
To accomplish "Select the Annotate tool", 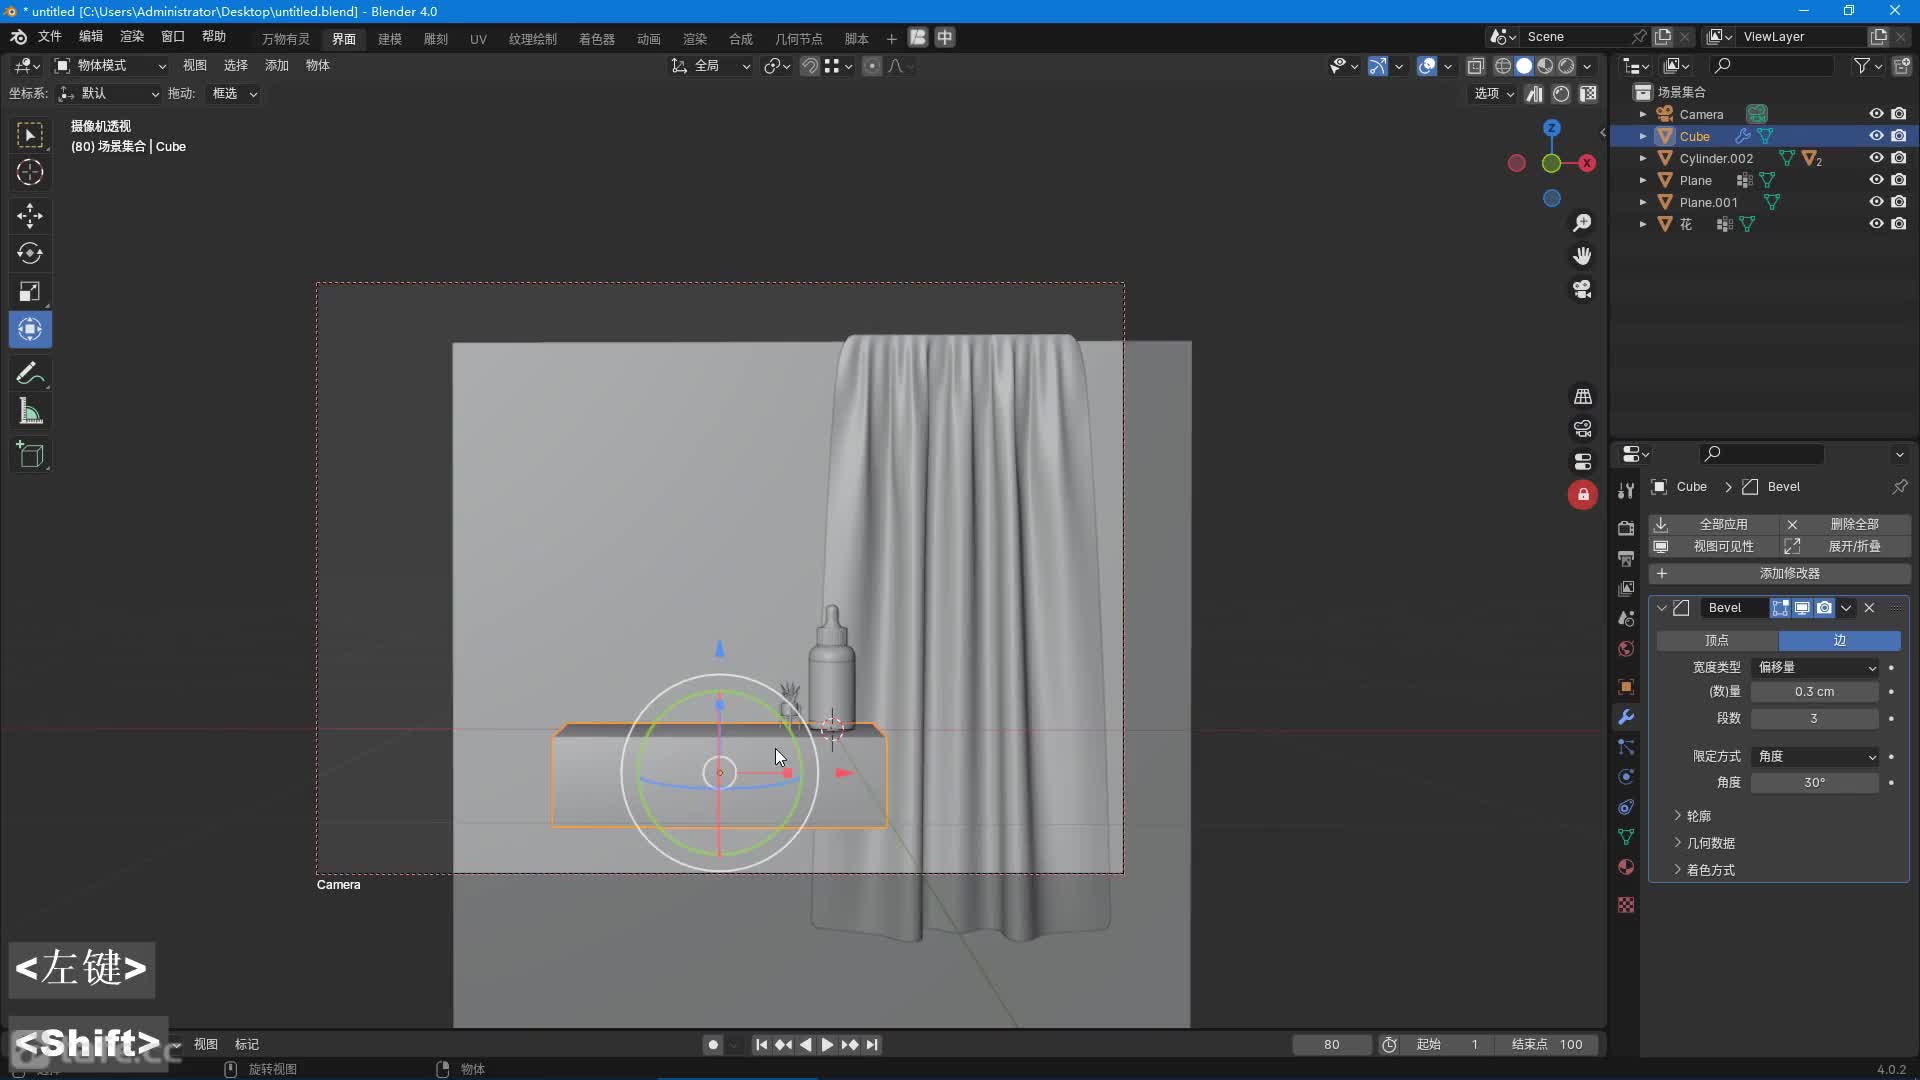I will [30, 373].
